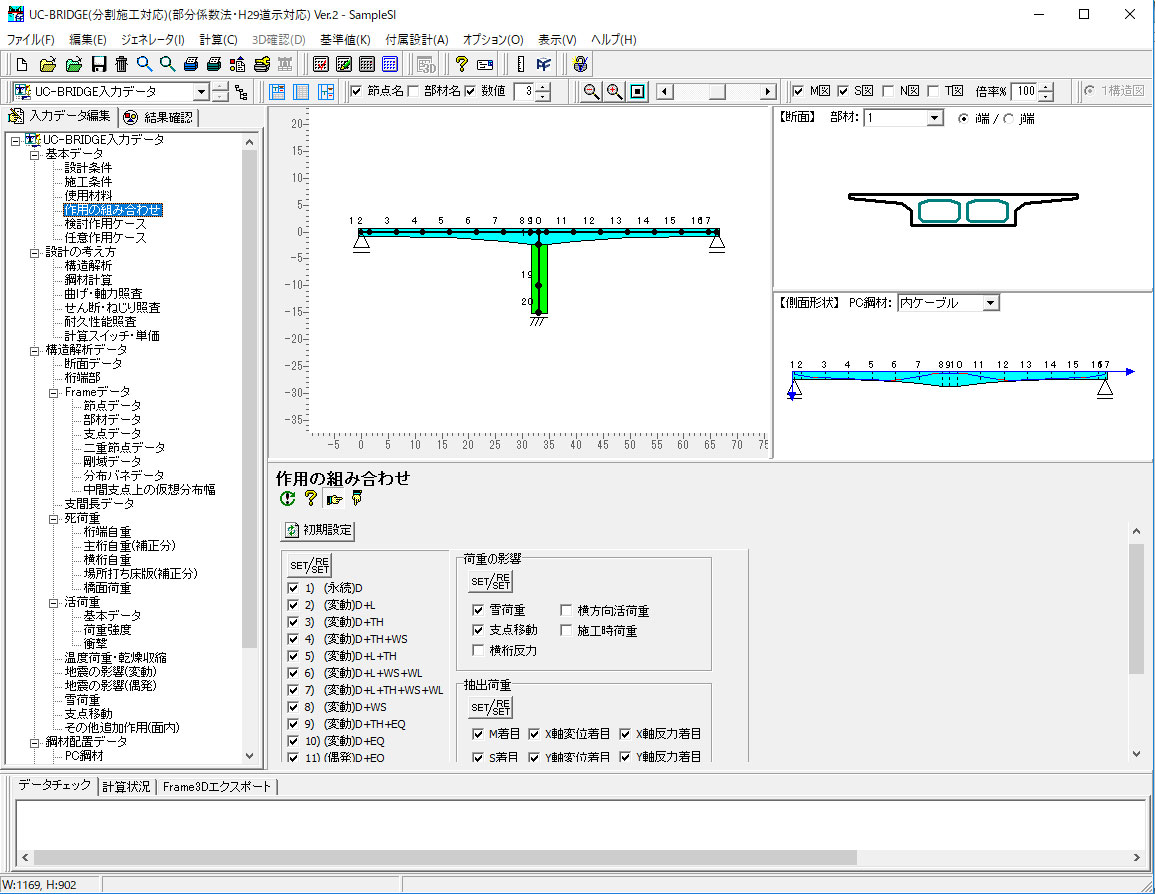This screenshot has height=894, width=1155.
Task: Open the PC鋼材 内ケーブル dropdown
Action: click(x=990, y=302)
